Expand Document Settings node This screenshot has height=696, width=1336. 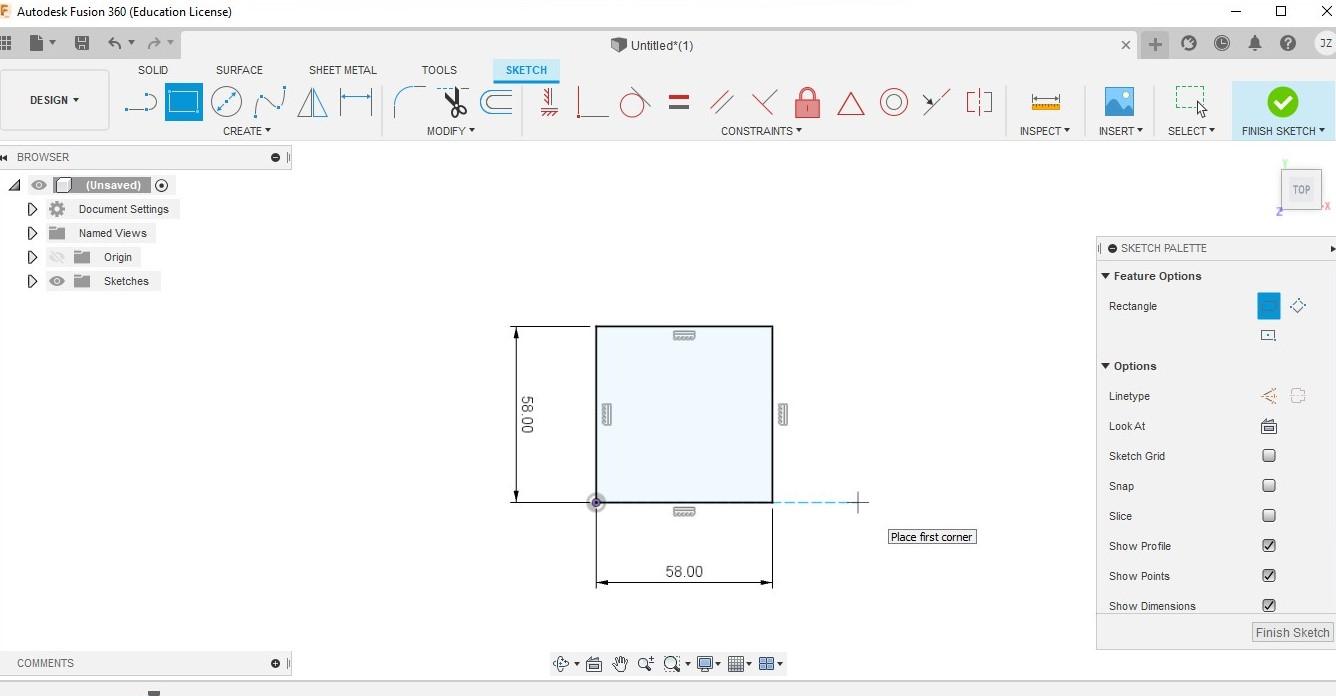32,209
